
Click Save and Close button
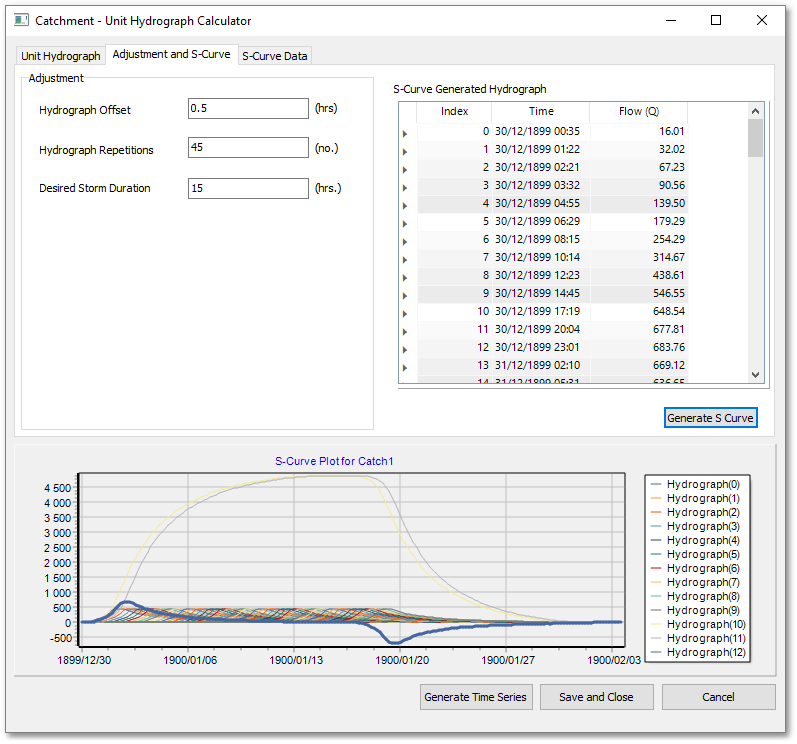596,697
